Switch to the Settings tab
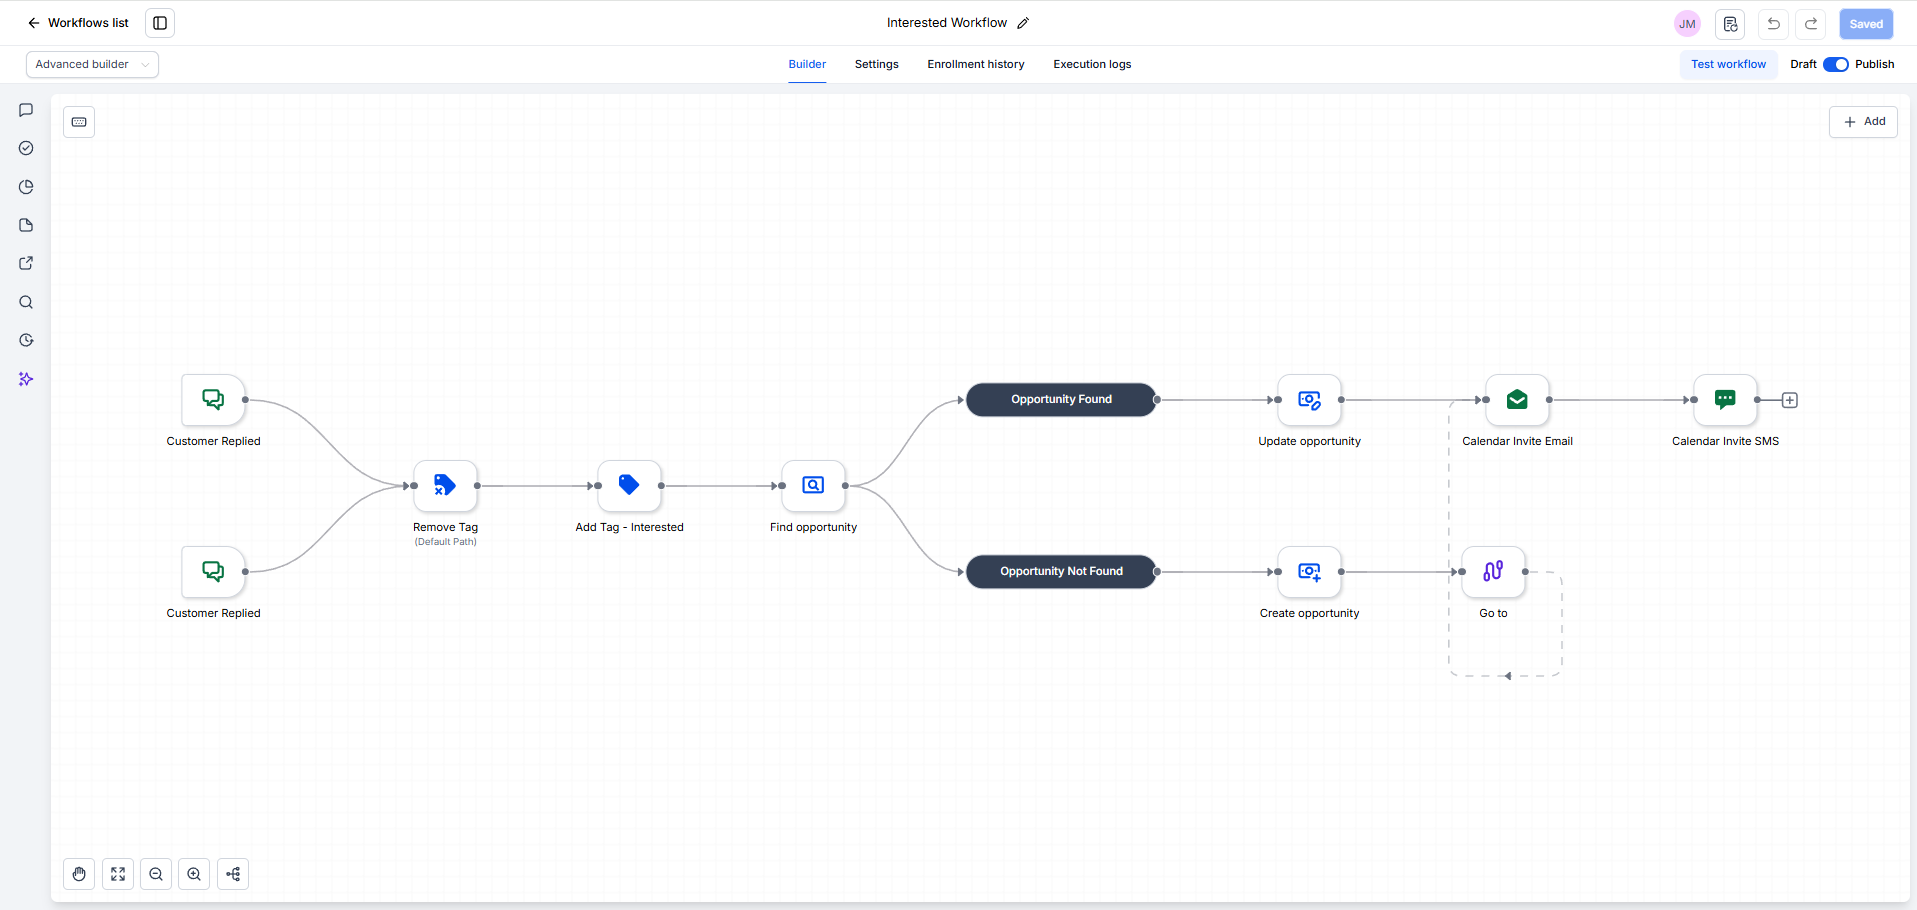The width and height of the screenshot is (1917, 910). coord(876,64)
